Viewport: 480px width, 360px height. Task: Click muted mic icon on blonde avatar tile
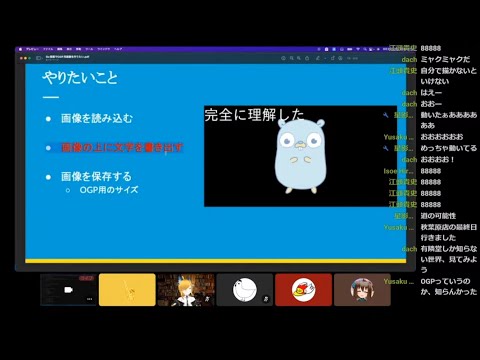[x=207, y=299]
